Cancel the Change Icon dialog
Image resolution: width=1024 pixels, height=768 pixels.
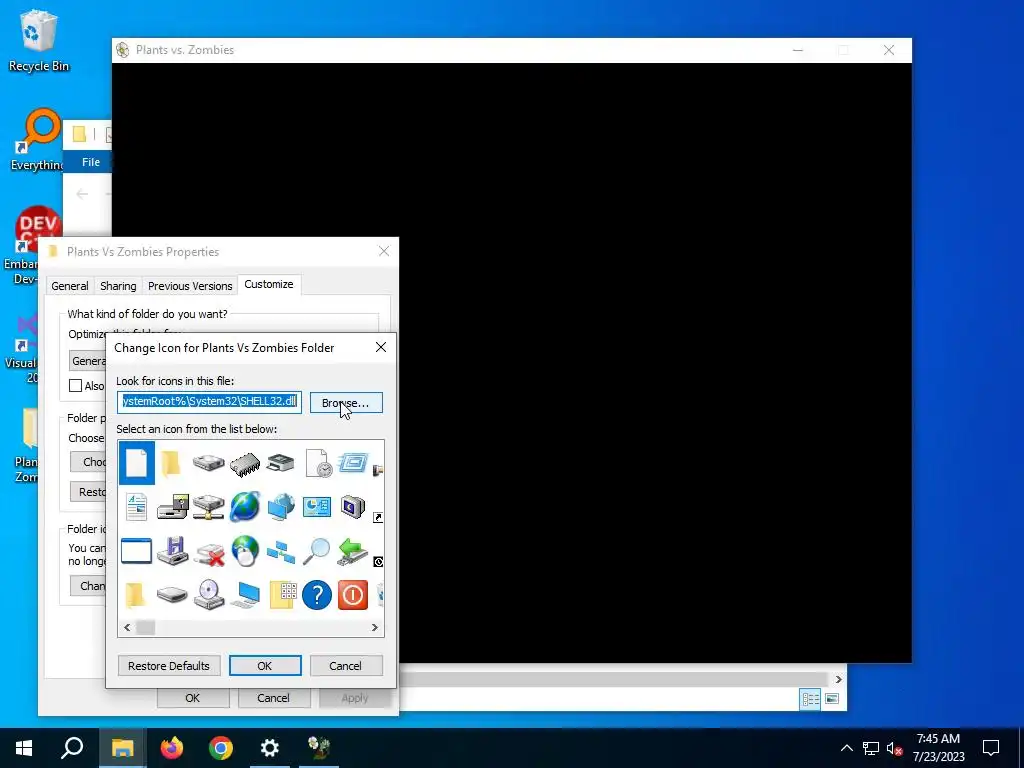pos(346,665)
